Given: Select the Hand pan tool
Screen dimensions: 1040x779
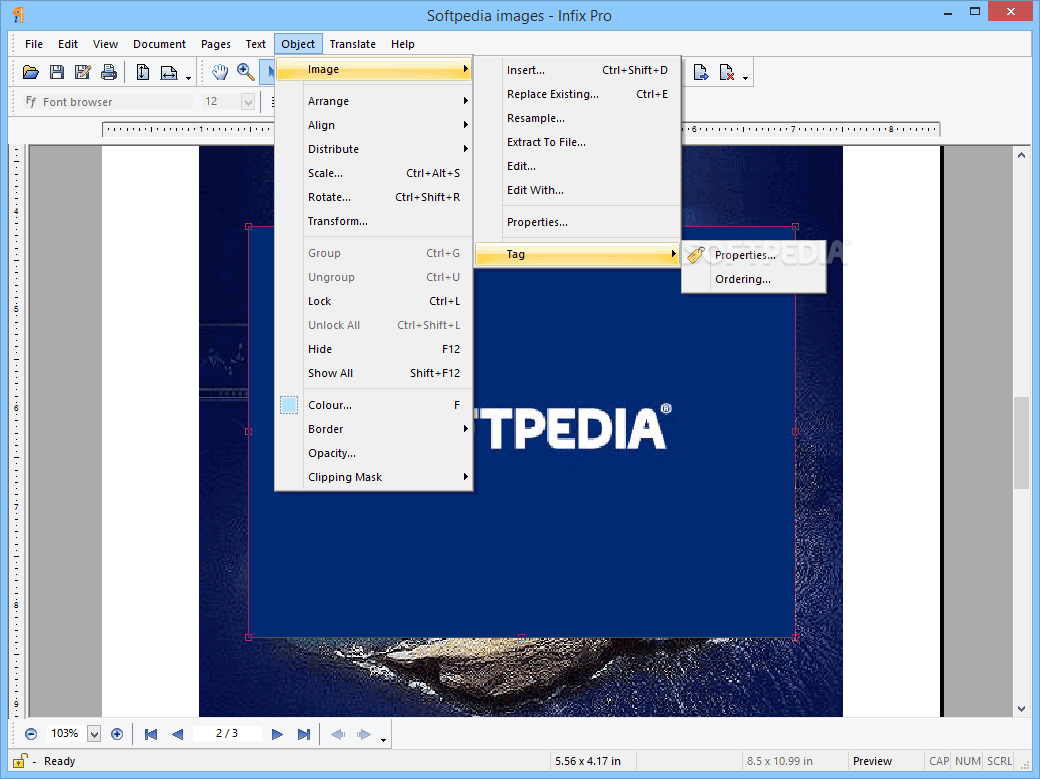Looking at the screenshot, I should click(x=220, y=72).
